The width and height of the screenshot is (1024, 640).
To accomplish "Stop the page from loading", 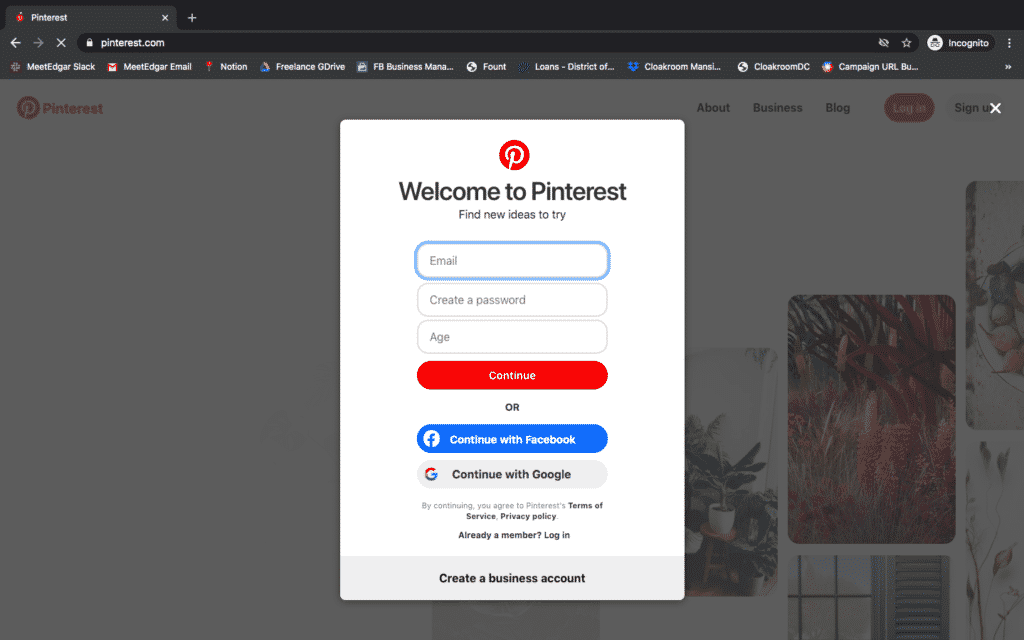I will tap(61, 42).
